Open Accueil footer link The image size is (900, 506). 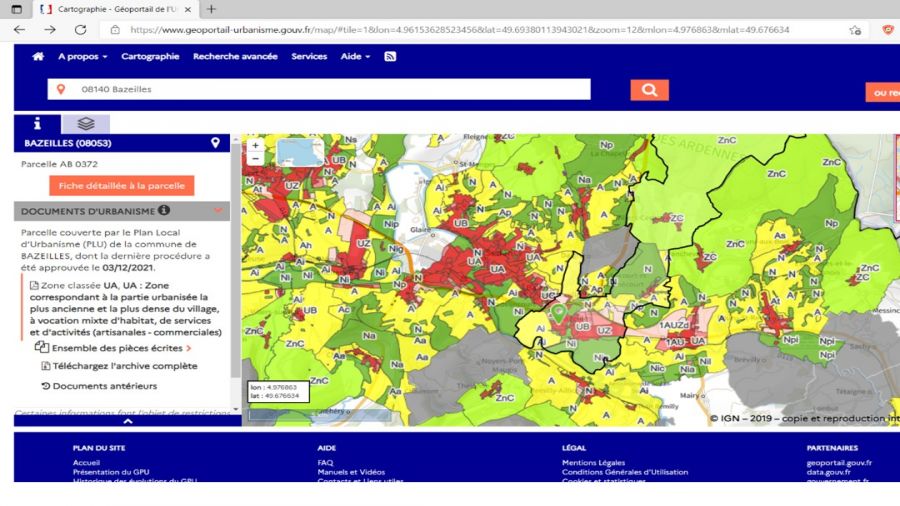coord(86,462)
